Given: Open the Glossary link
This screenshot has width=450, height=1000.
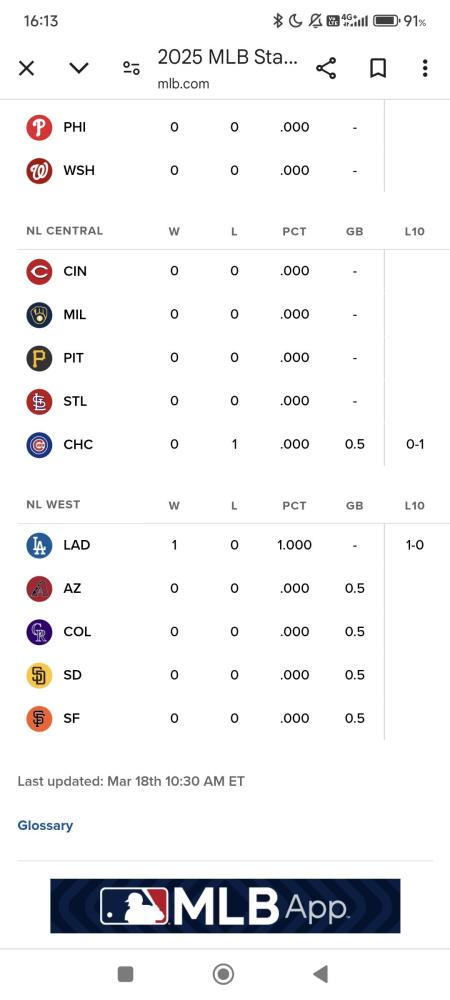Looking at the screenshot, I should [x=45, y=825].
